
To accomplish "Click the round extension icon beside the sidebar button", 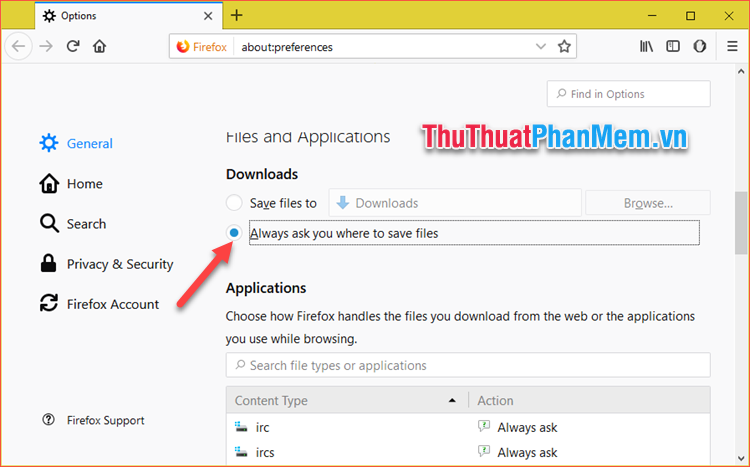I will tap(700, 46).
